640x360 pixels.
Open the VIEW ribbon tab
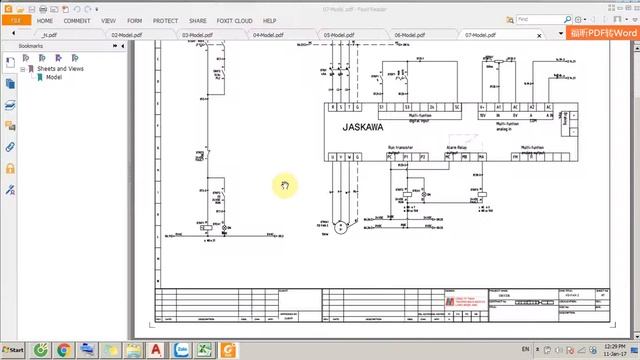(109, 20)
